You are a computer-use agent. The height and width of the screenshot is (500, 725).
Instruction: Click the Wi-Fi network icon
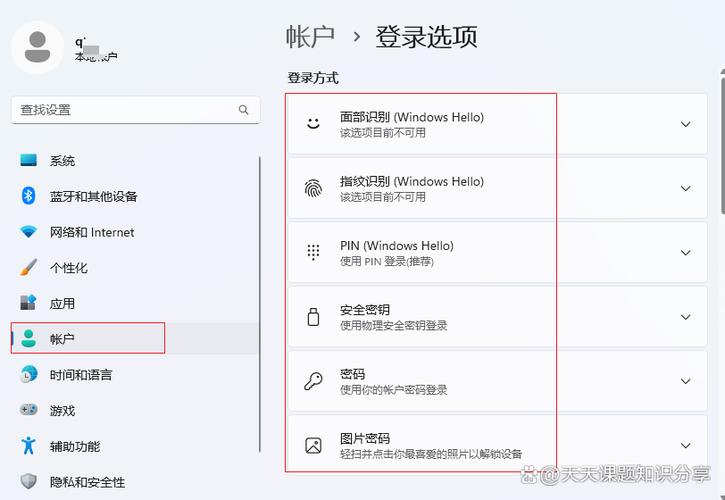coord(28,231)
